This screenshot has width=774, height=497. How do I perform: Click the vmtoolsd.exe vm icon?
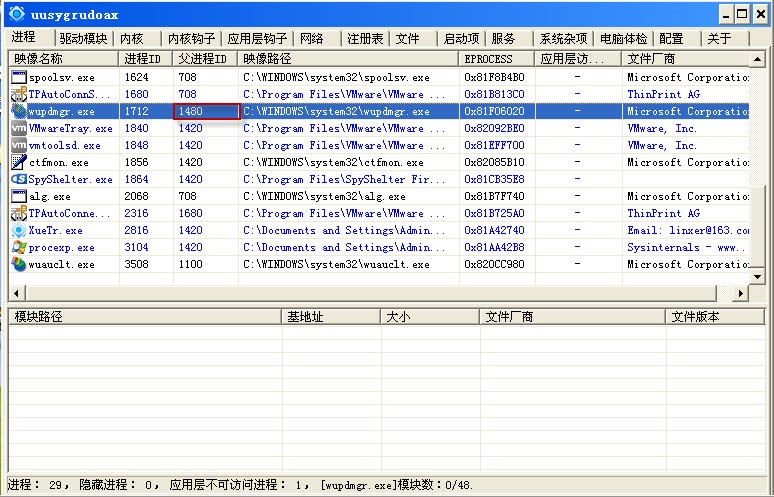[x=19, y=145]
